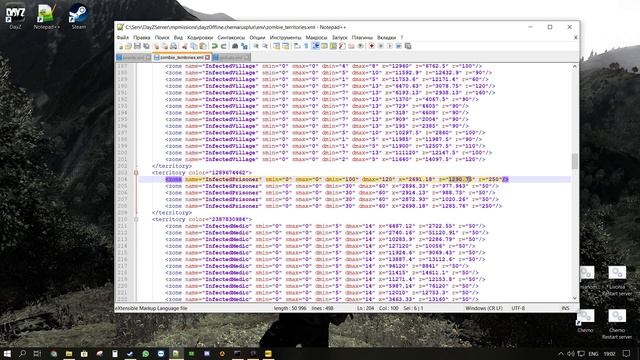Open the Макросы menu

[316, 38]
